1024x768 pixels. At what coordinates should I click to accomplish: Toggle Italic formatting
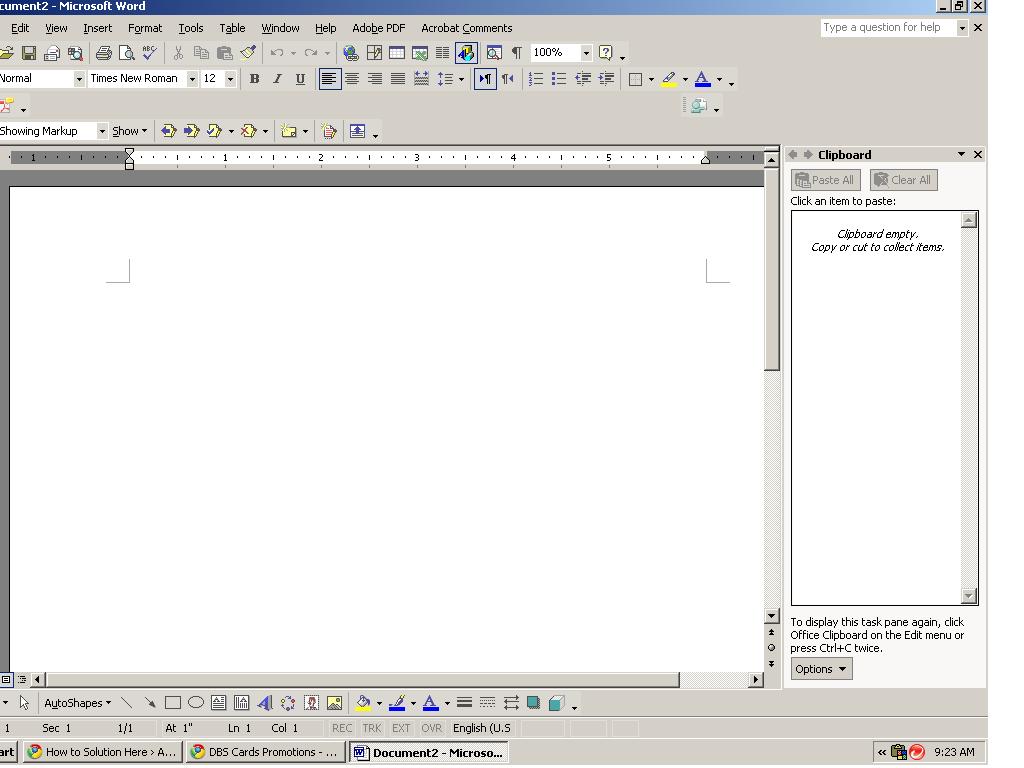(278, 79)
